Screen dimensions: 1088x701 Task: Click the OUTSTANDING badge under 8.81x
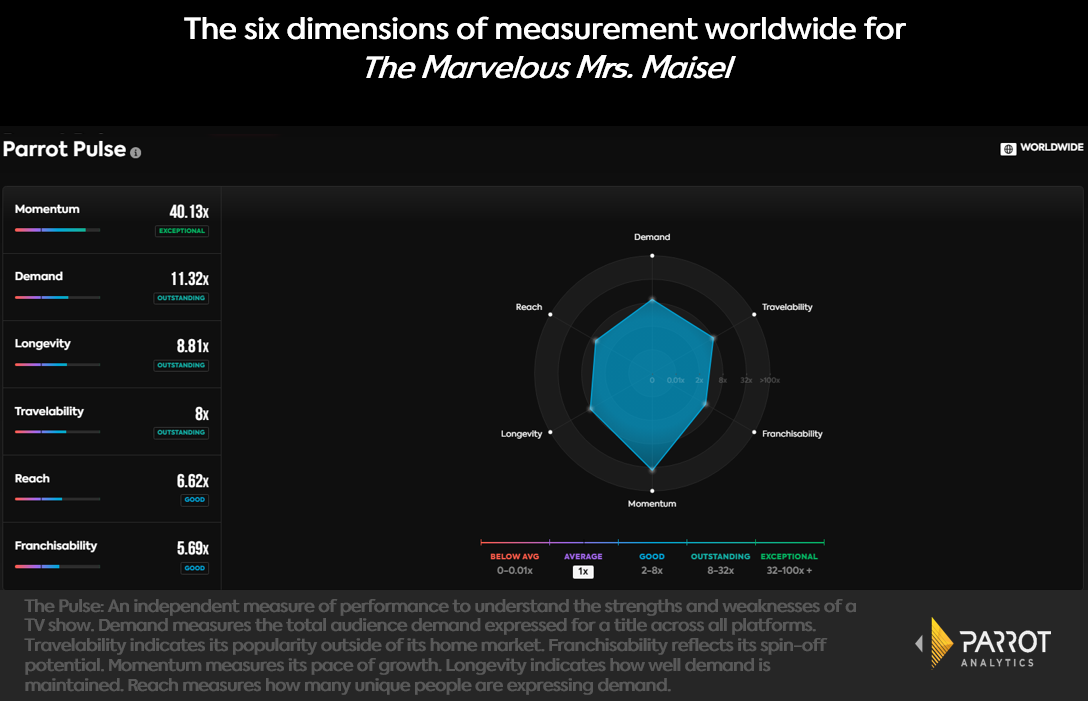pyautogui.click(x=181, y=366)
